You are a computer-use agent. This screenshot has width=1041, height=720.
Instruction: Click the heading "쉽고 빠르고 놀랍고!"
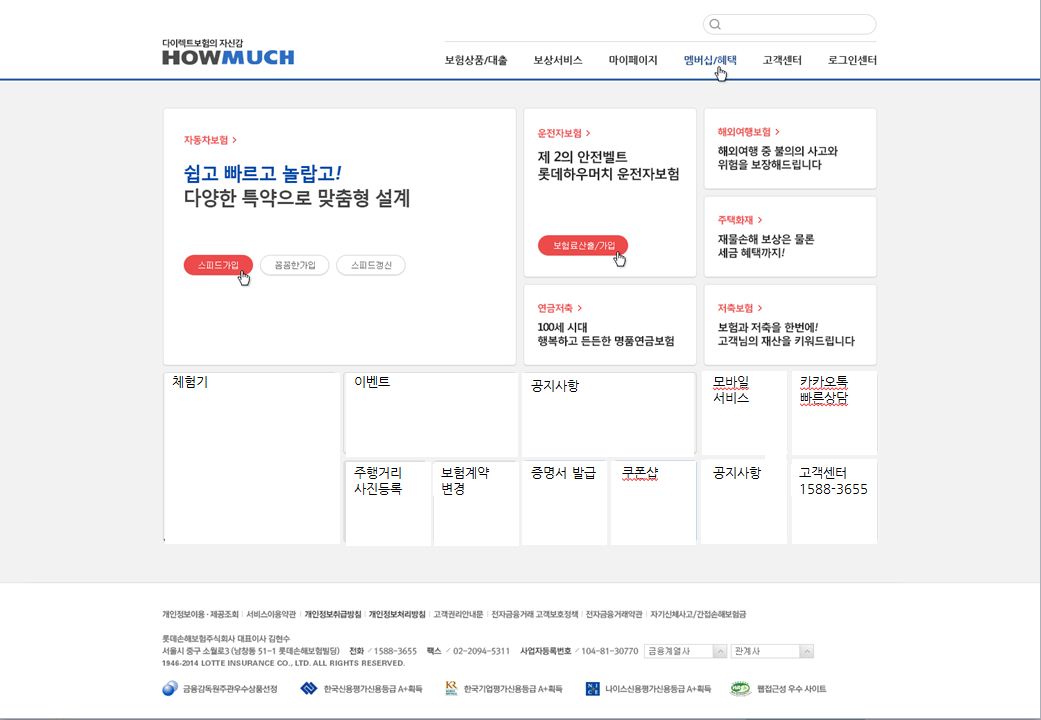(262, 174)
